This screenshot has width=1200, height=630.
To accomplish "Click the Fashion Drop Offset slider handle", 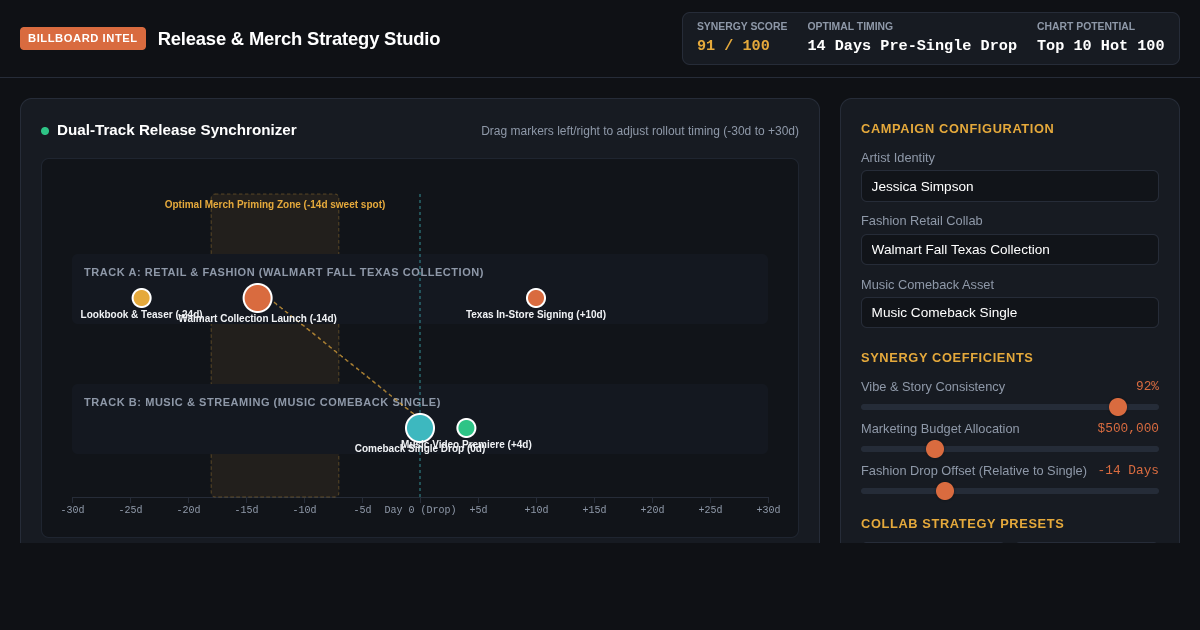I will point(945,491).
